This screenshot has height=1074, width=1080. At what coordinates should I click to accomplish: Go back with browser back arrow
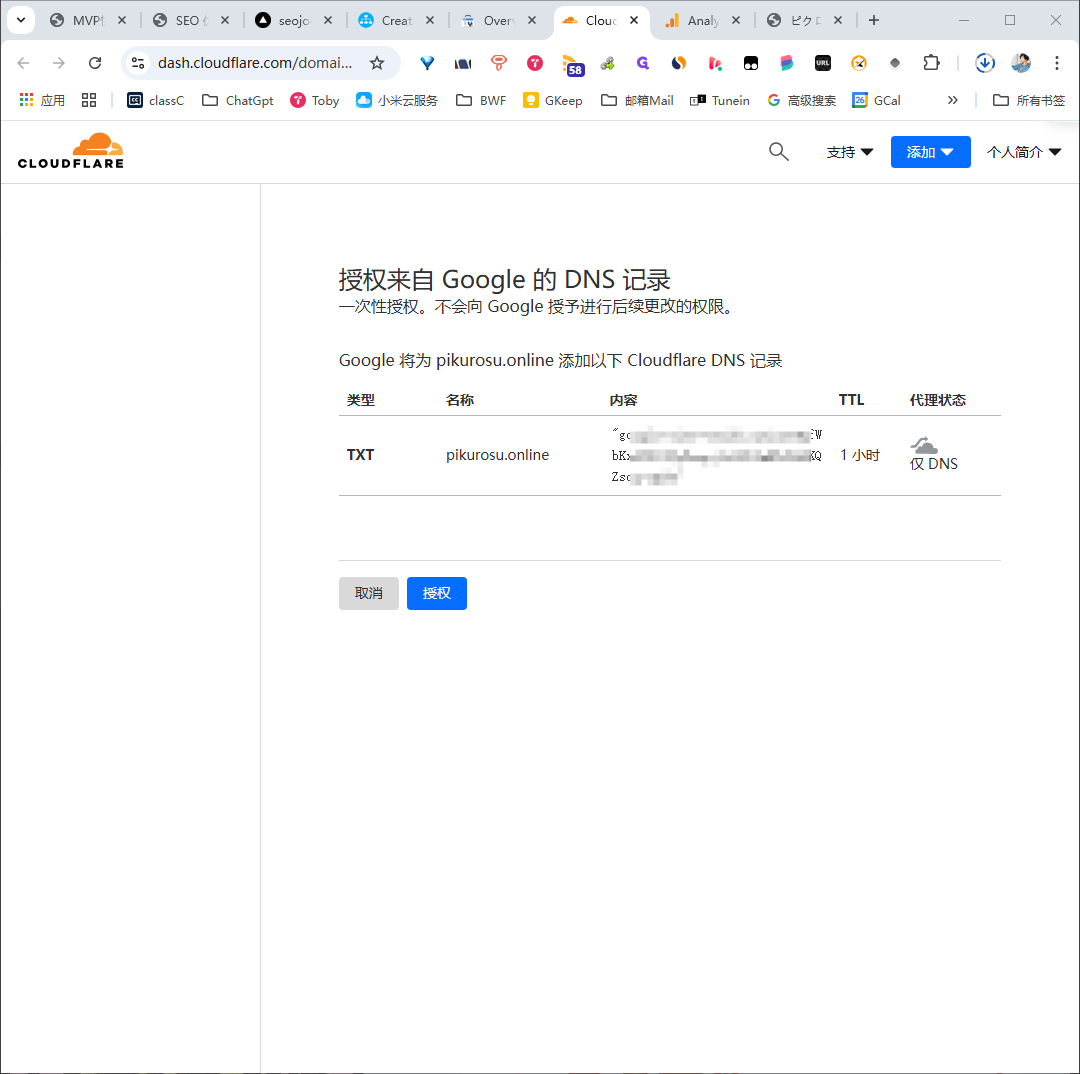point(23,63)
